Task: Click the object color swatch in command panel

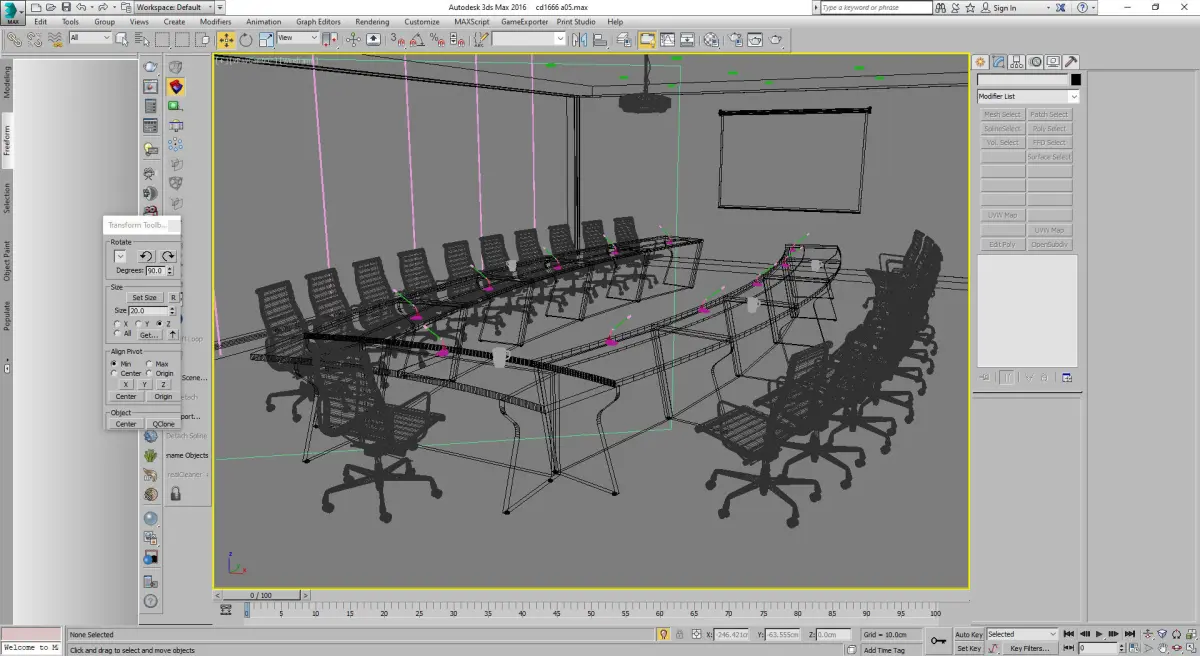Action: click(x=1076, y=79)
